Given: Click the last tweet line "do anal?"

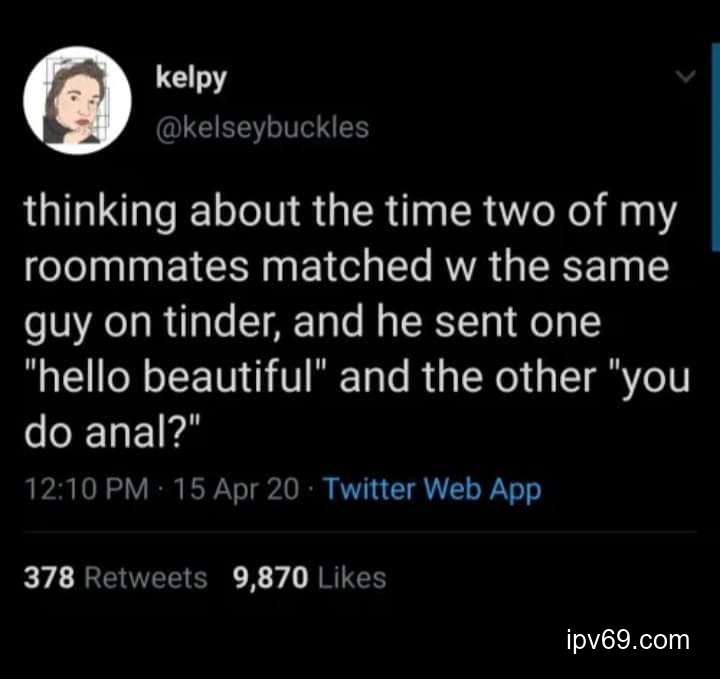Looking at the screenshot, I should coord(111,437).
